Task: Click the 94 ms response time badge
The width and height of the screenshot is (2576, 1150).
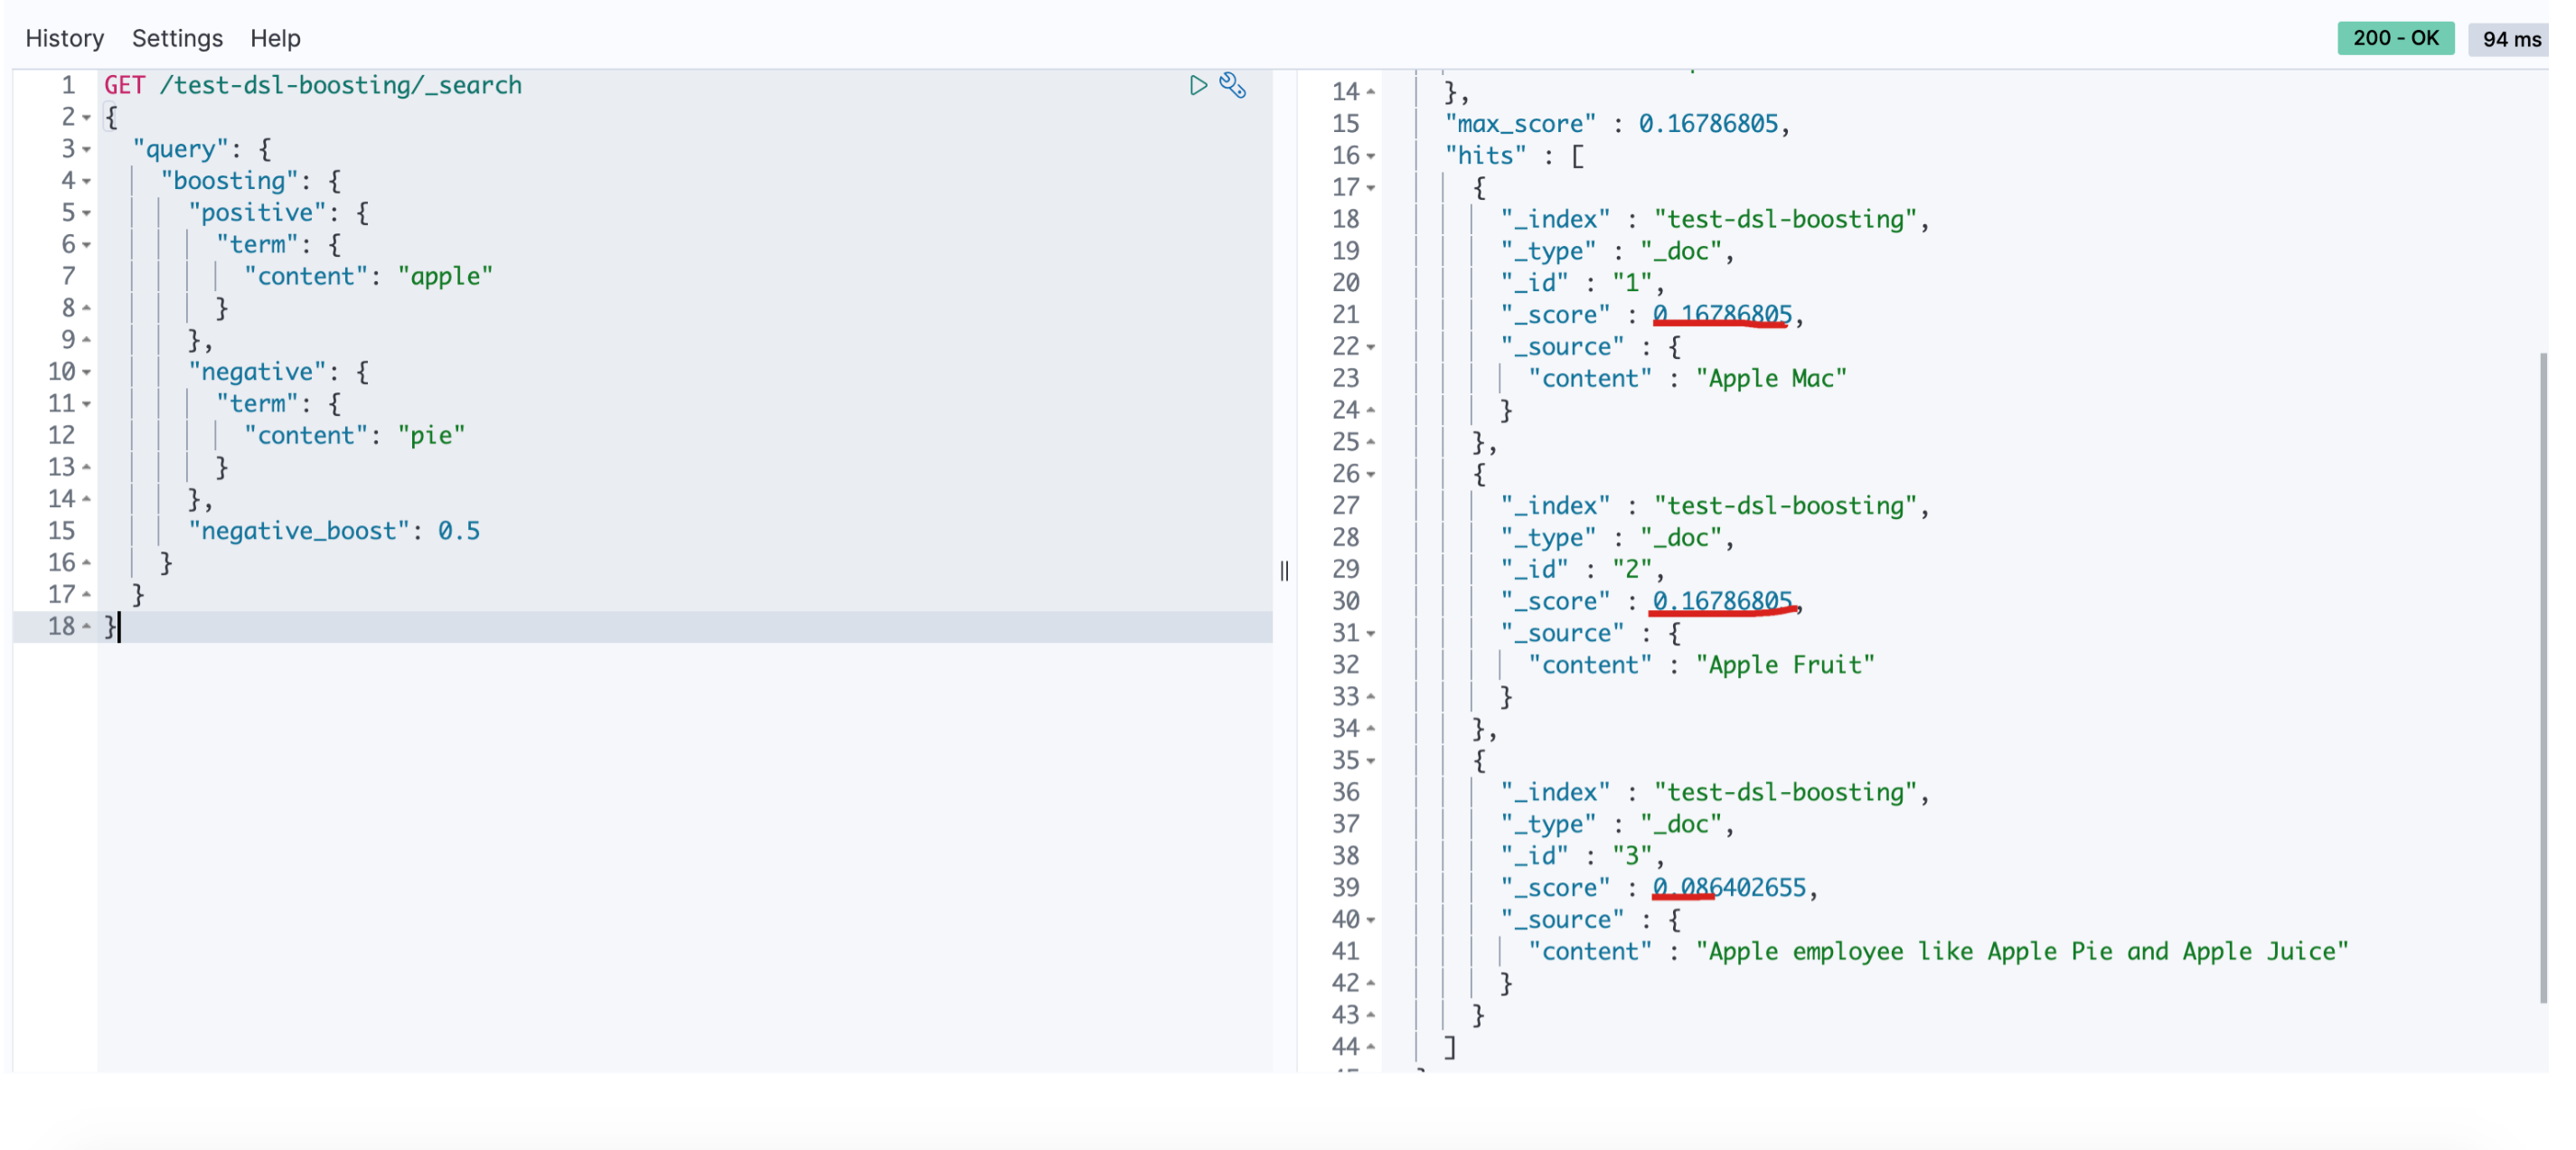Action: [2511, 39]
